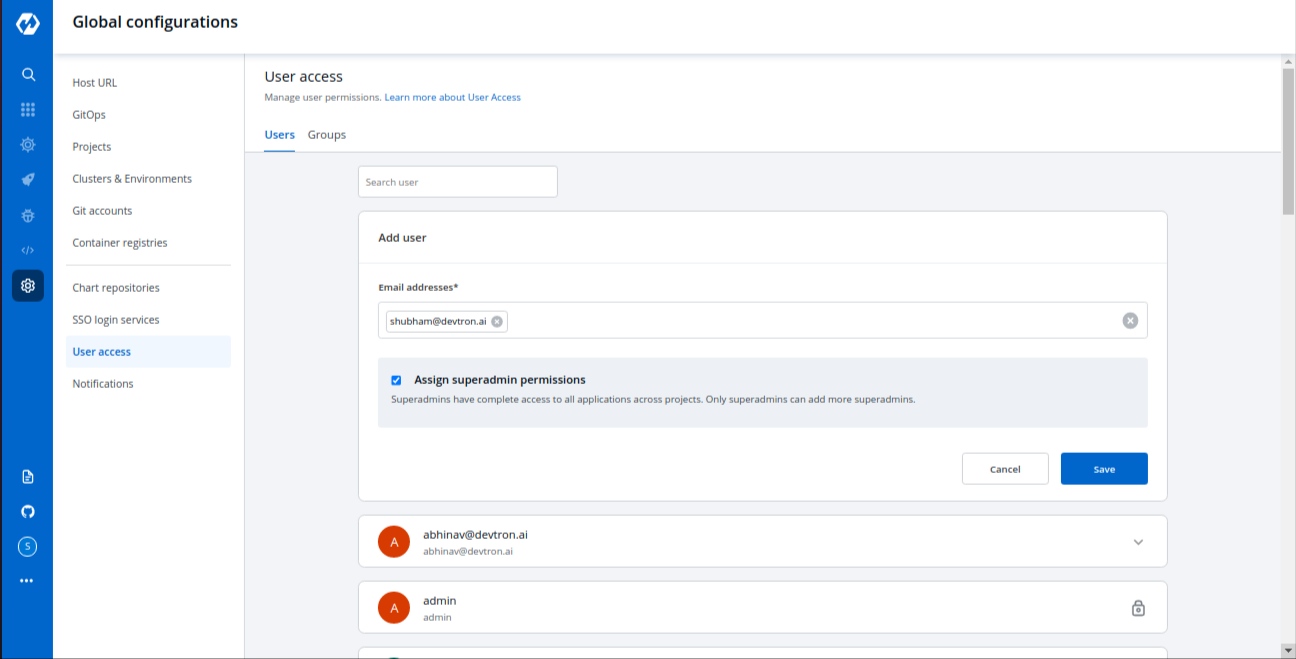Open the GitHub icon in sidebar
The height and width of the screenshot is (659, 1296).
point(28,511)
